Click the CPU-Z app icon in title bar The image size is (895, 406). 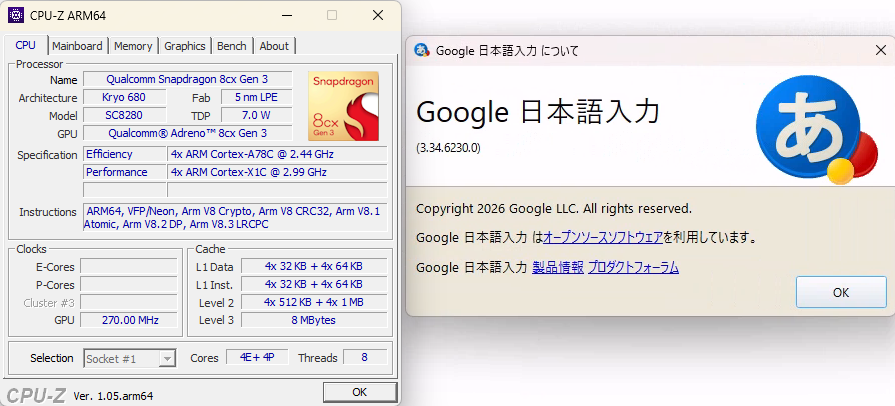(16, 15)
